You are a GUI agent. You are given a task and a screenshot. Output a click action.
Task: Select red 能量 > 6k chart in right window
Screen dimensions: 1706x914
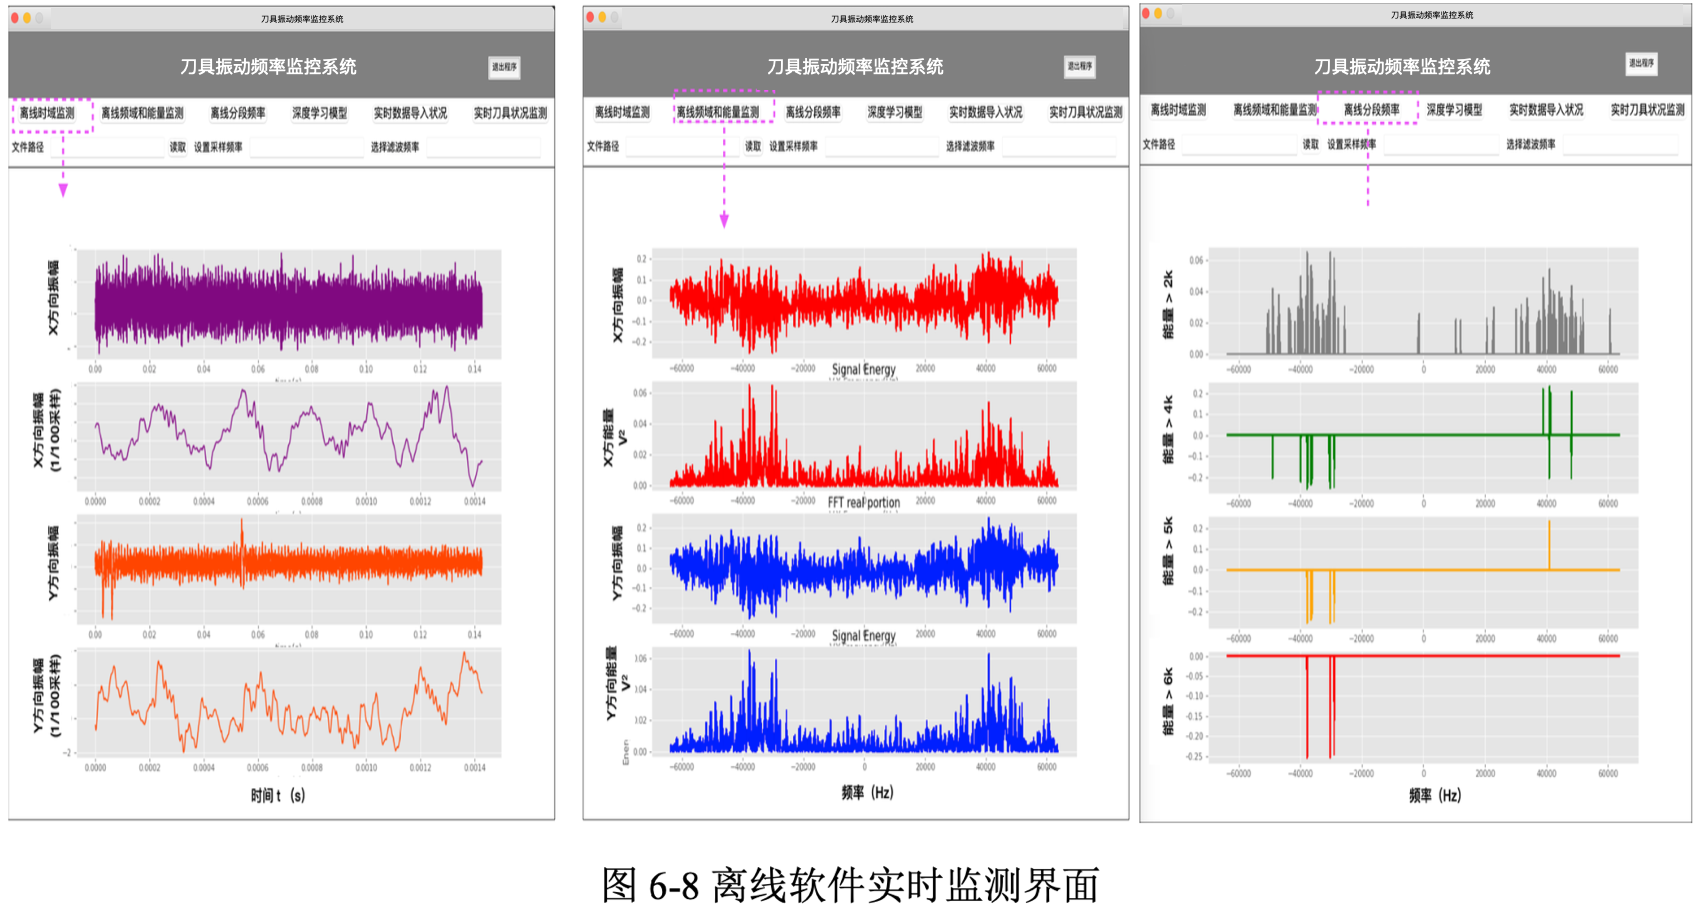[1424, 708]
